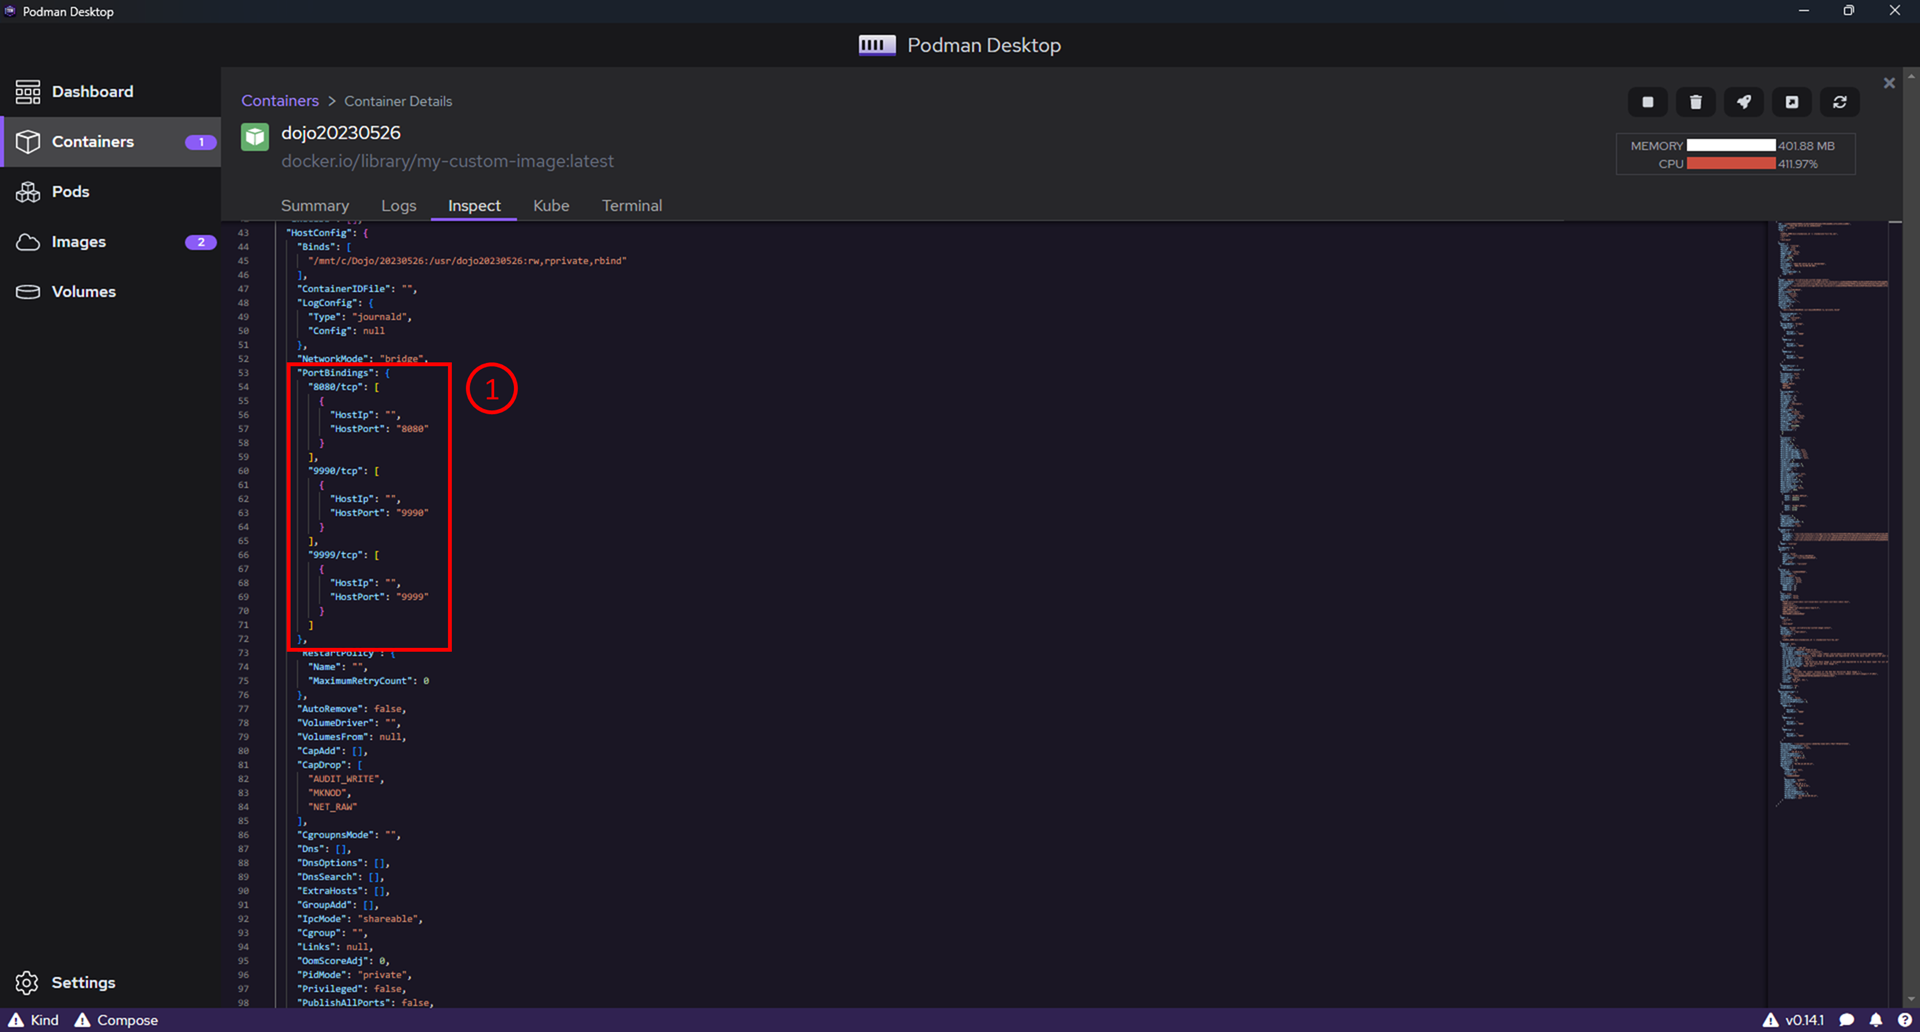This screenshot has height=1032, width=1920.
Task: Switch to the Logs tab
Action: [399, 206]
